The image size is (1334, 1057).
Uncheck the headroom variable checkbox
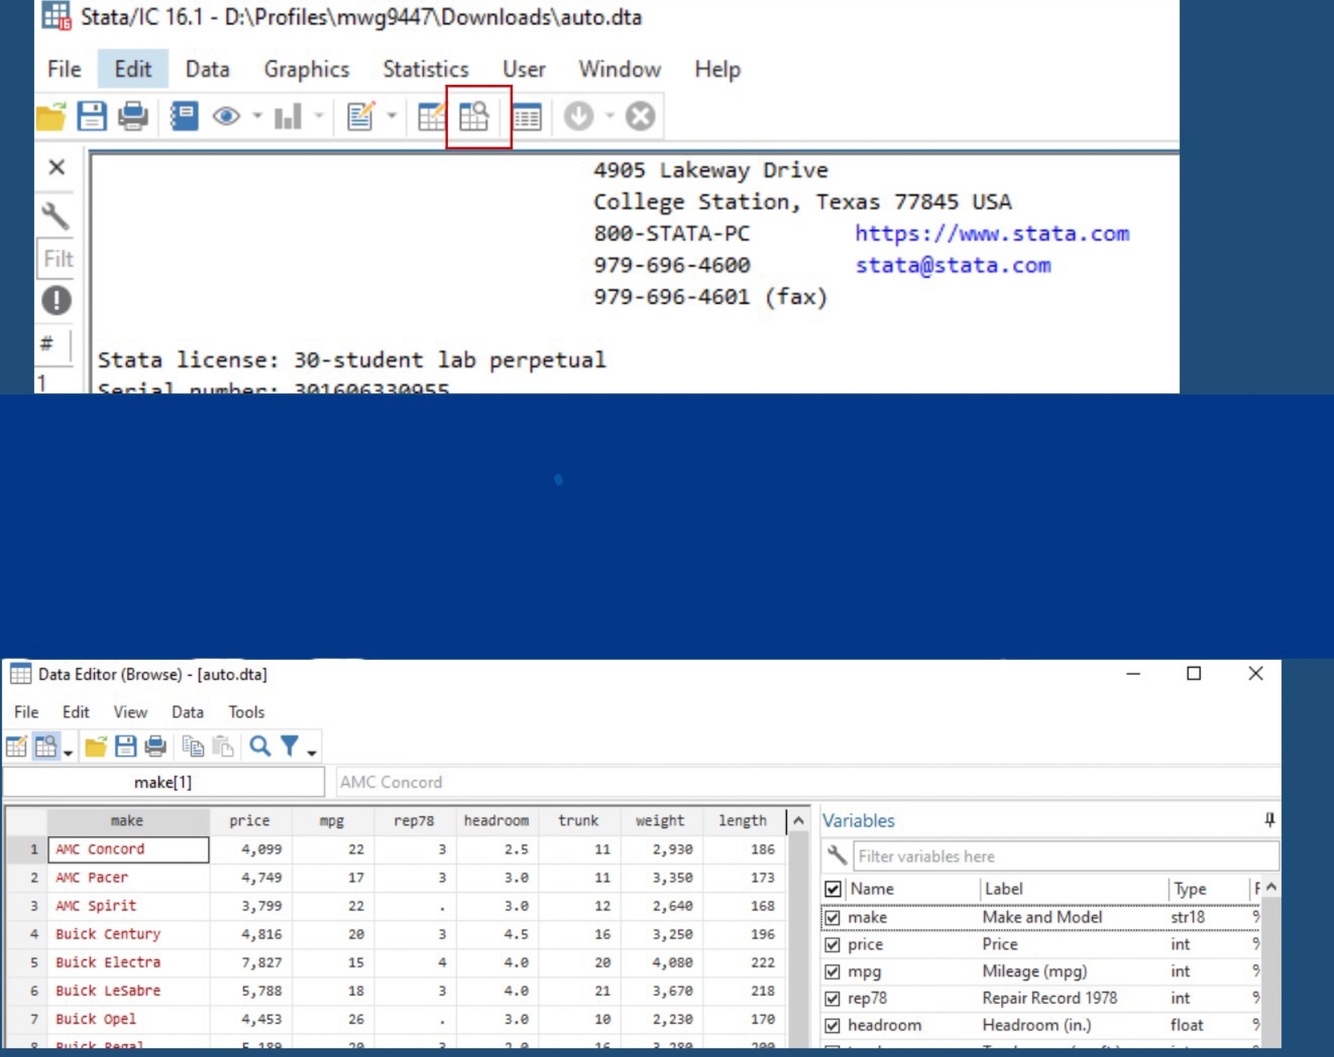coord(832,1026)
